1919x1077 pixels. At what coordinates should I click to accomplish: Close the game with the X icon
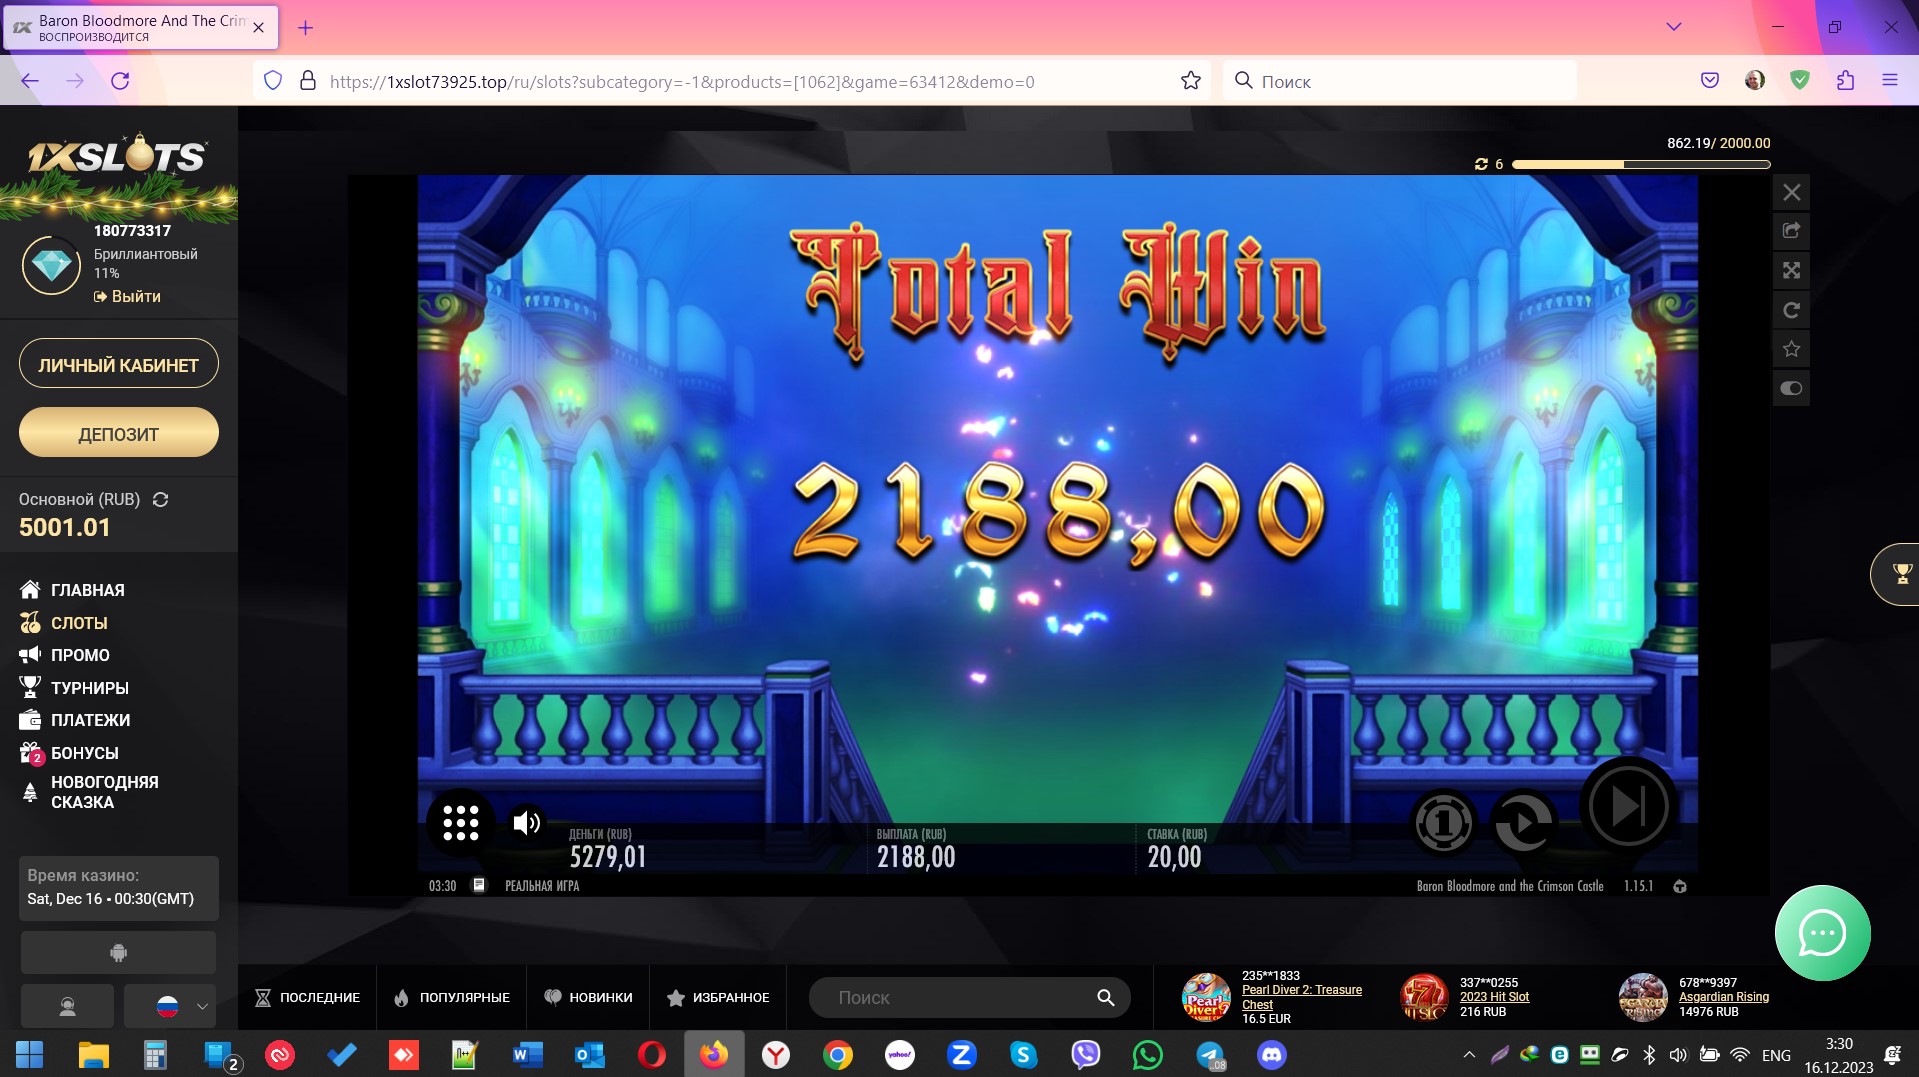coord(1791,192)
